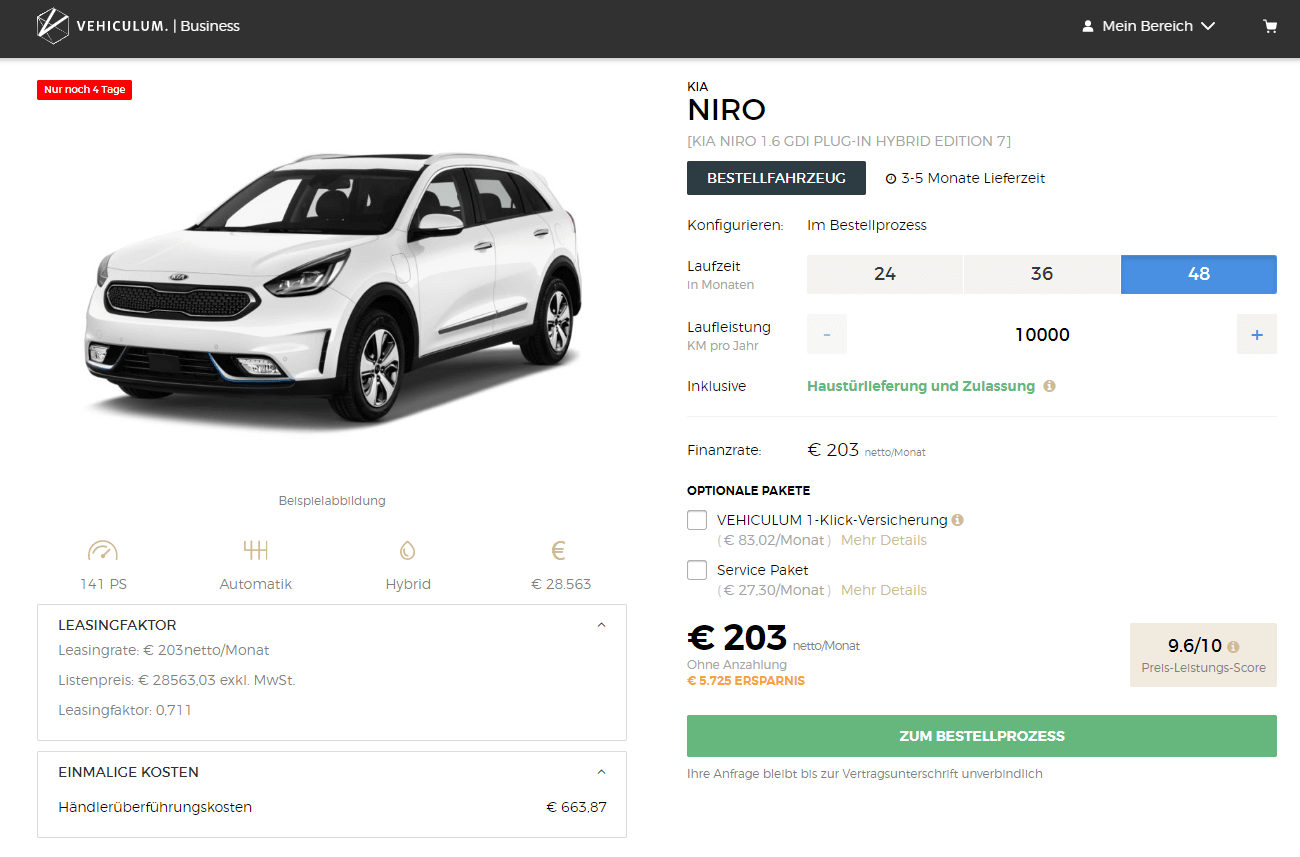
Task: Click 'Beispielabbildung' caption
Action: 332,500
